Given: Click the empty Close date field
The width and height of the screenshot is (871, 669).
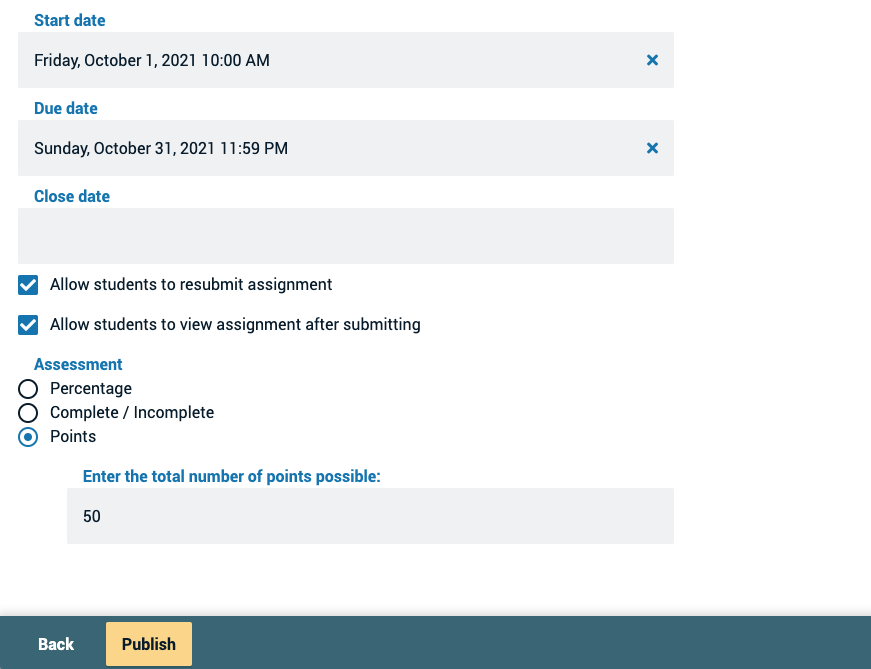Looking at the screenshot, I should (346, 236).
